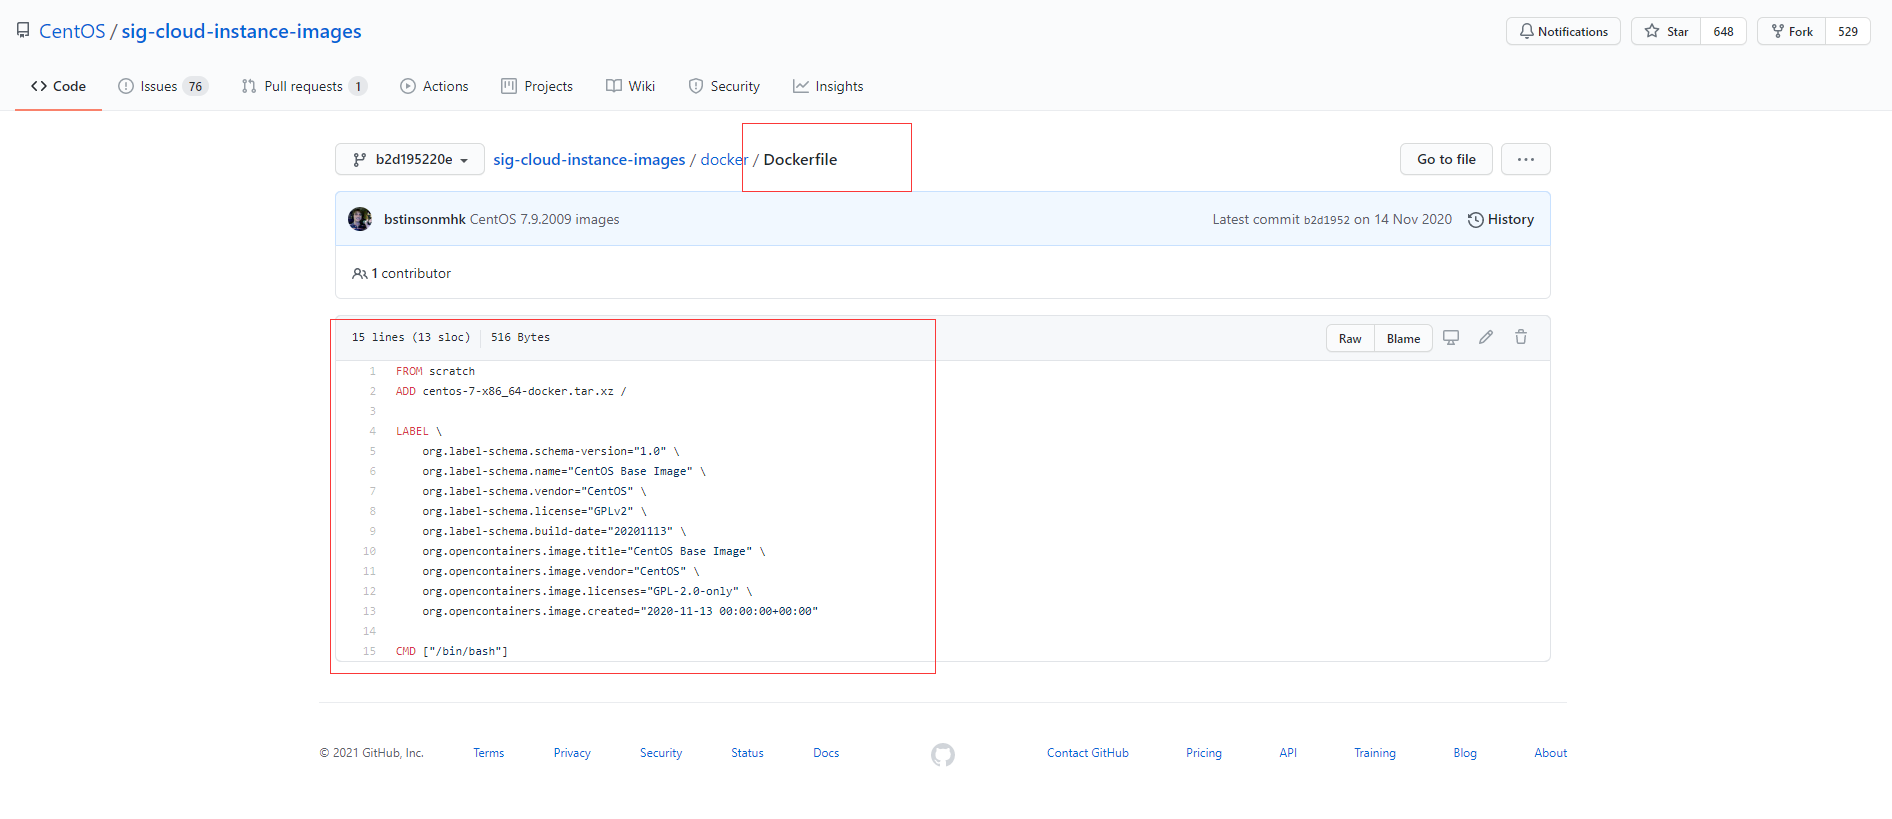The image size is (1892, 819).
Task: Open footer Security link
Action: click(x=661, y=753)
